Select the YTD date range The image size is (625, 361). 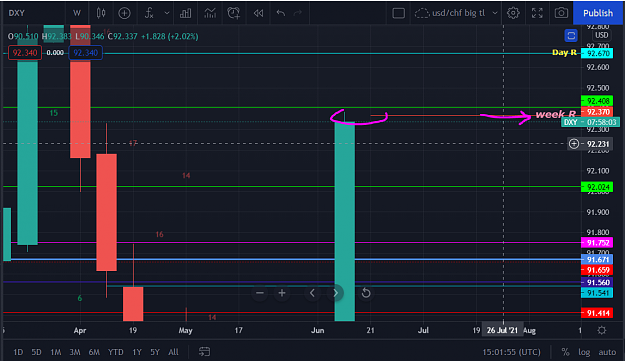(116, 352)
